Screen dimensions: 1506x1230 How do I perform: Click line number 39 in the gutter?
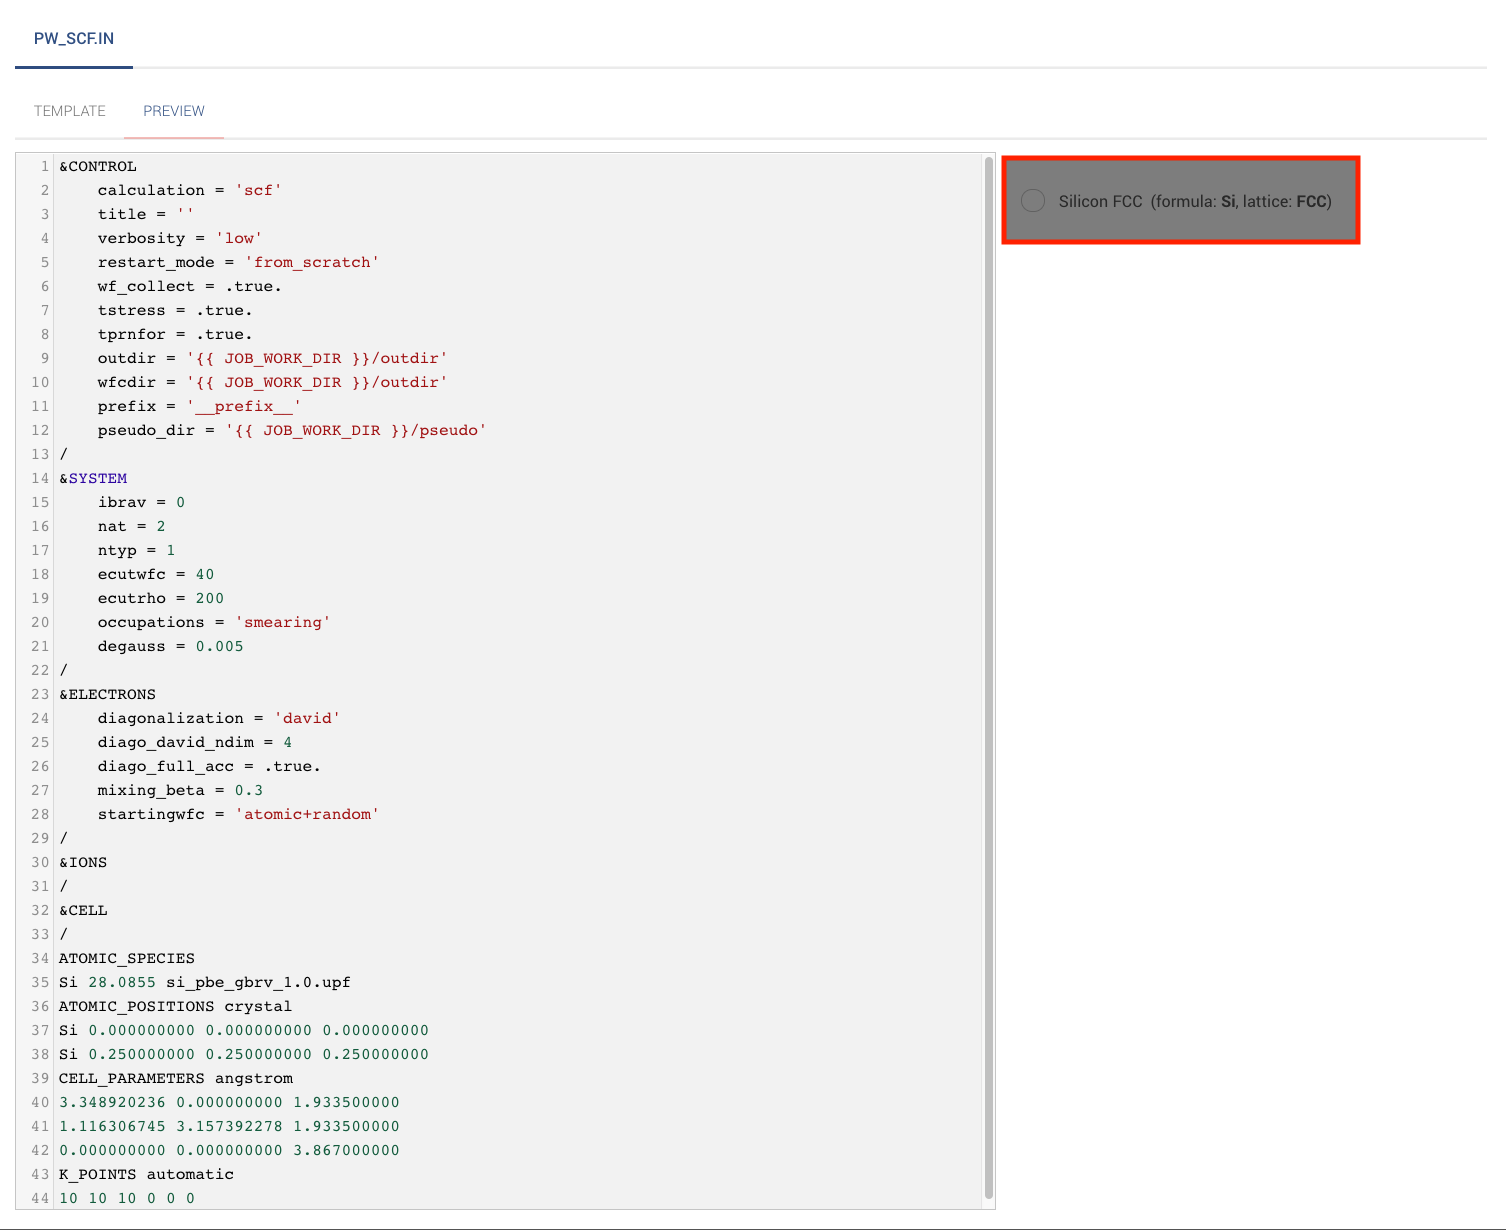pyautogui.click(x=39, y=1078)
